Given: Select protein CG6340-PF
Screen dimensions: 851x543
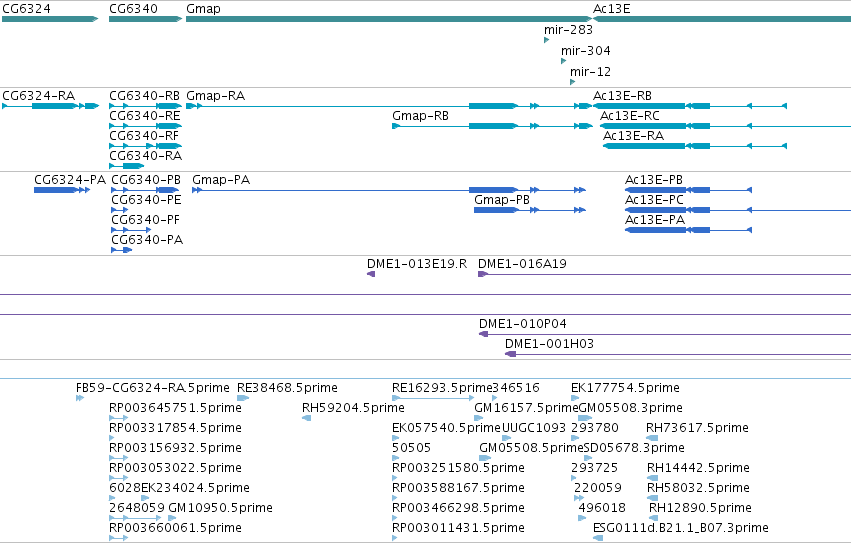Looking at the screenshot, I should [x=145, y=220].
